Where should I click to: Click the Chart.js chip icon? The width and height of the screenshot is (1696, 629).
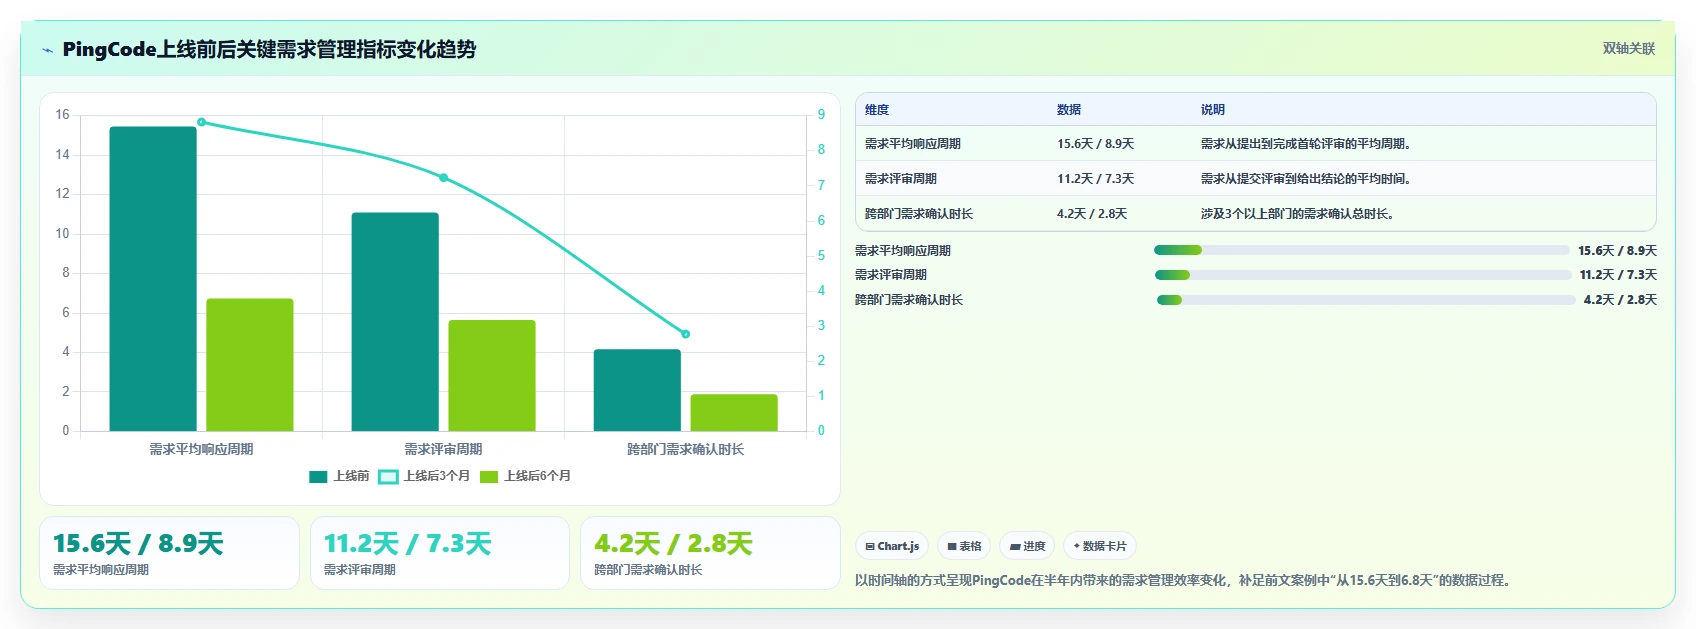870,547
